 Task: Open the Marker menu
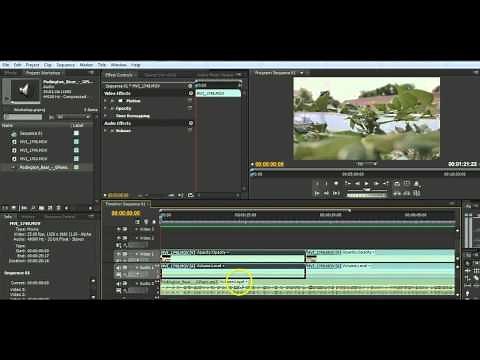[x=86, y=65]
